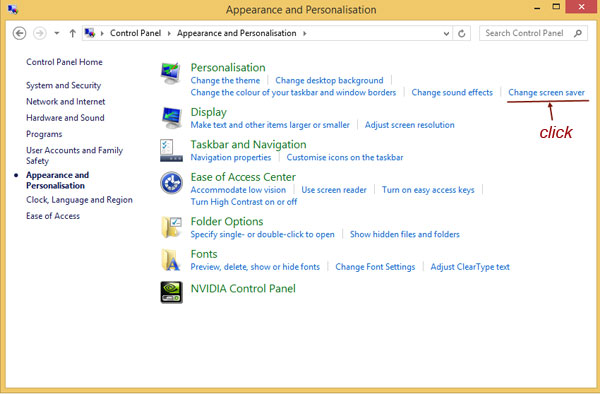Click the Taskbar and Navigation icon
This screenshot has width=600, height=394.
pyautogui.click(x=171, y=150)
